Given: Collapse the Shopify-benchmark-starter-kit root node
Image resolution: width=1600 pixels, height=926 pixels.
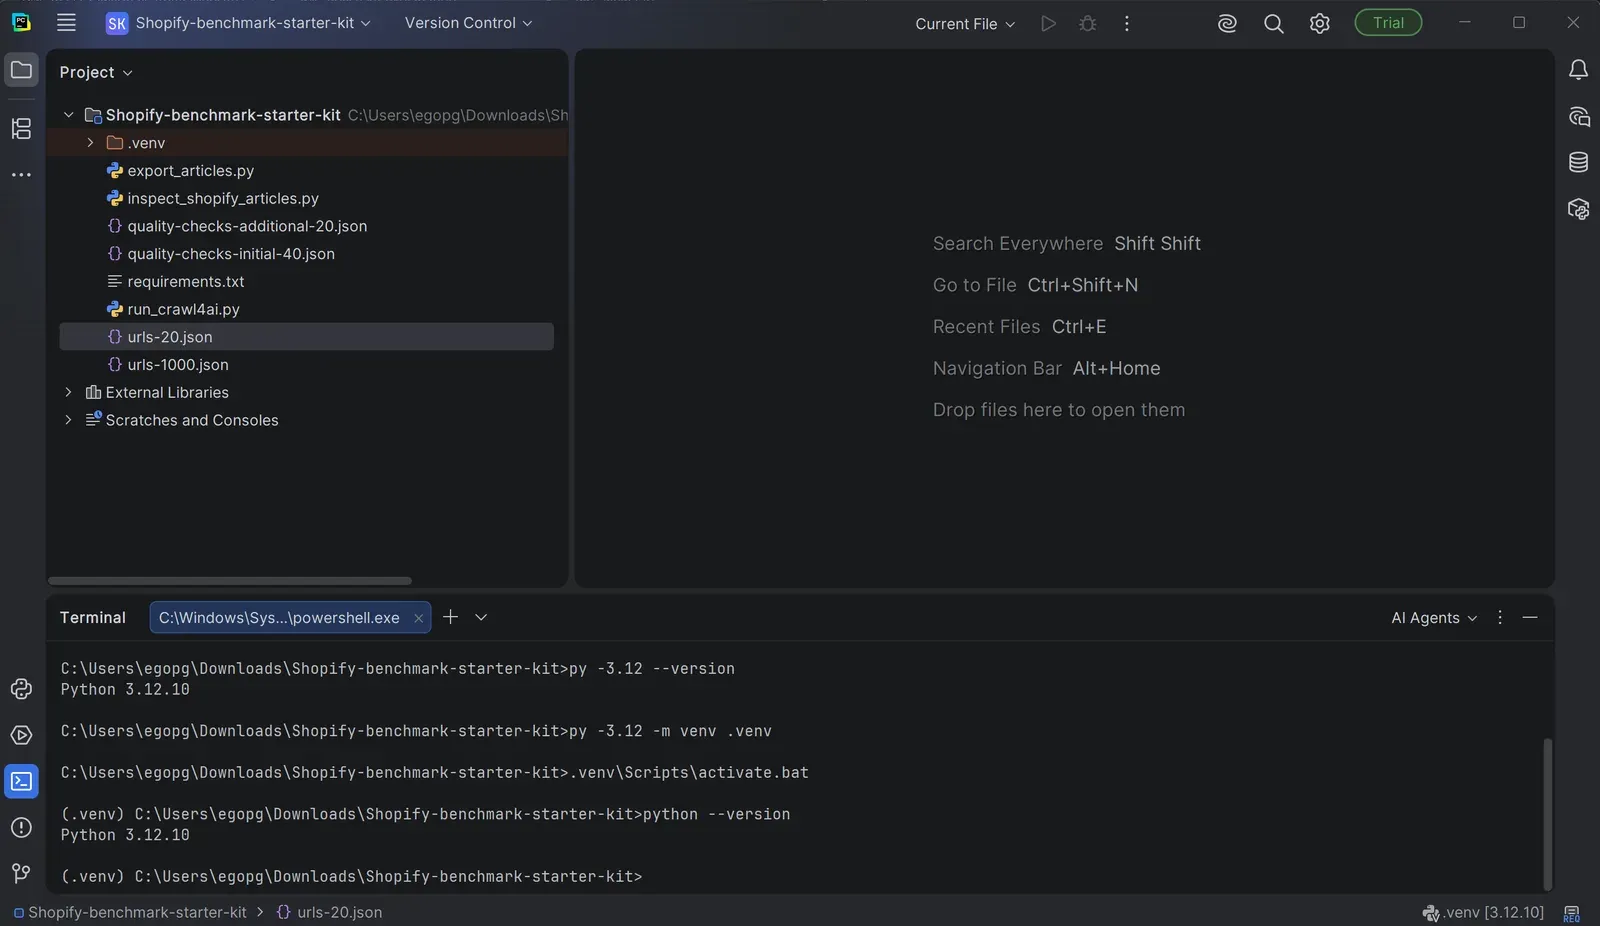Looking at the screenshot, I should [x=68, y=115].
